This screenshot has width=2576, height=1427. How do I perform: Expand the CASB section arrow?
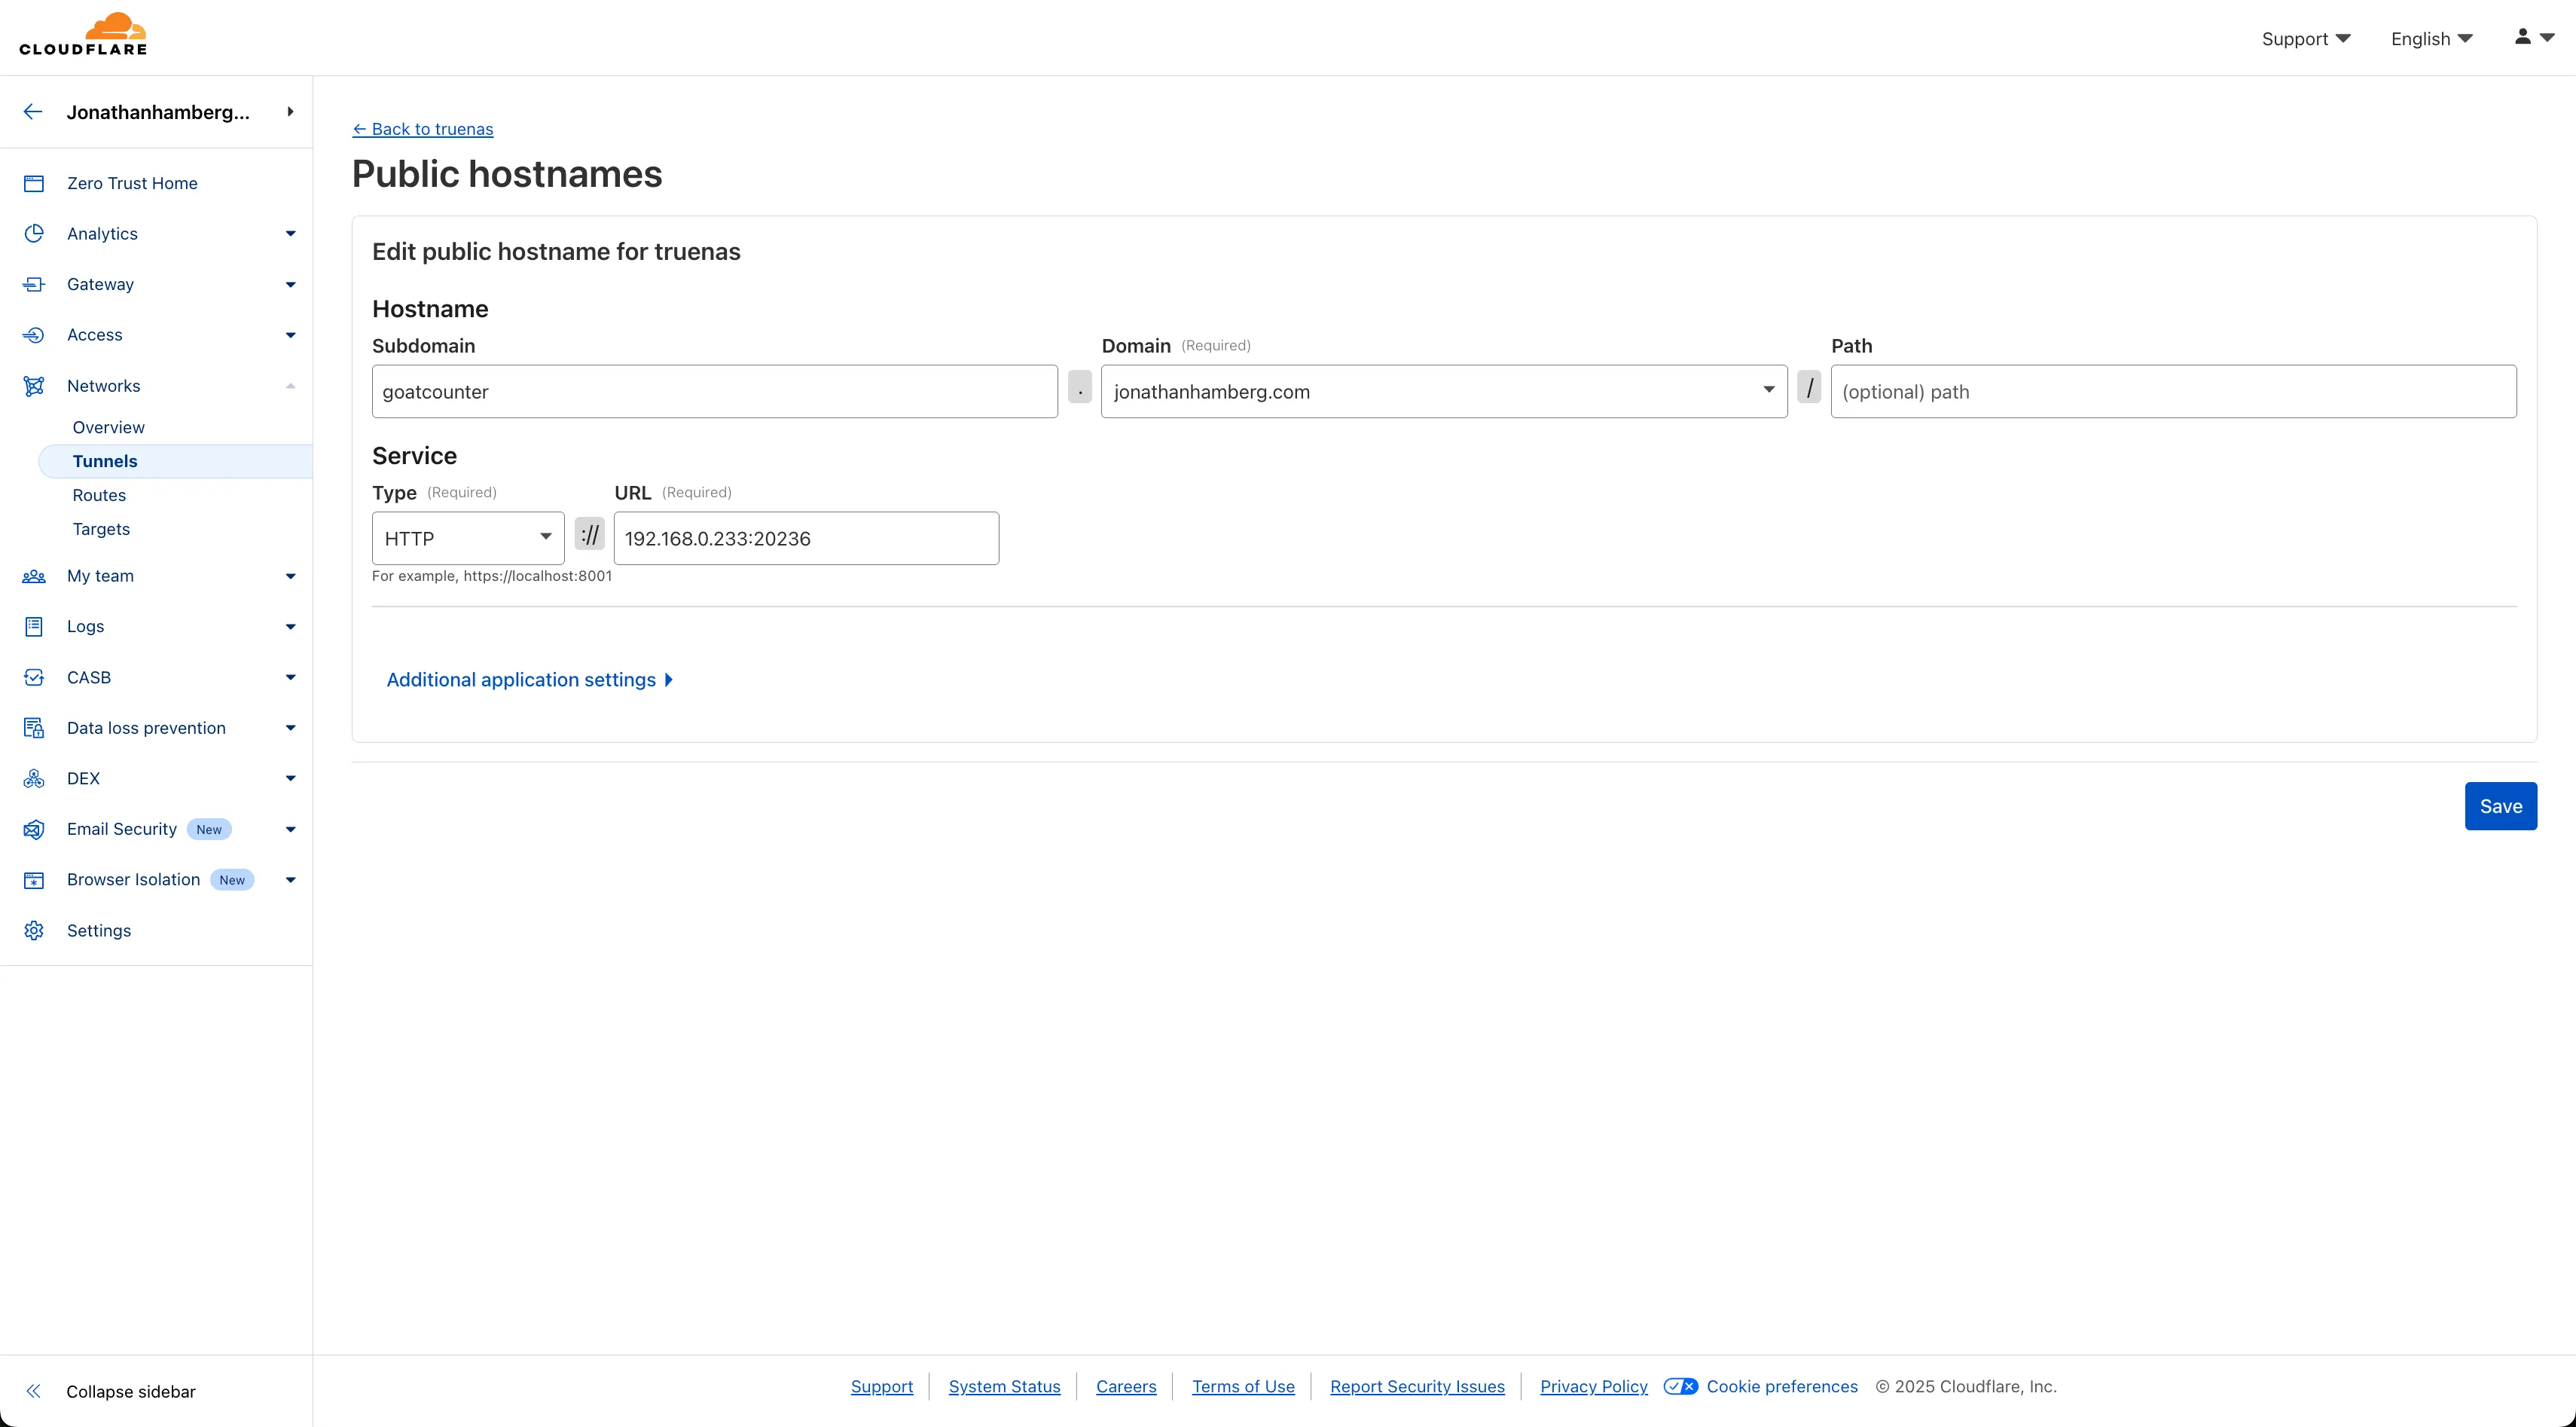(x=291, y=677)
